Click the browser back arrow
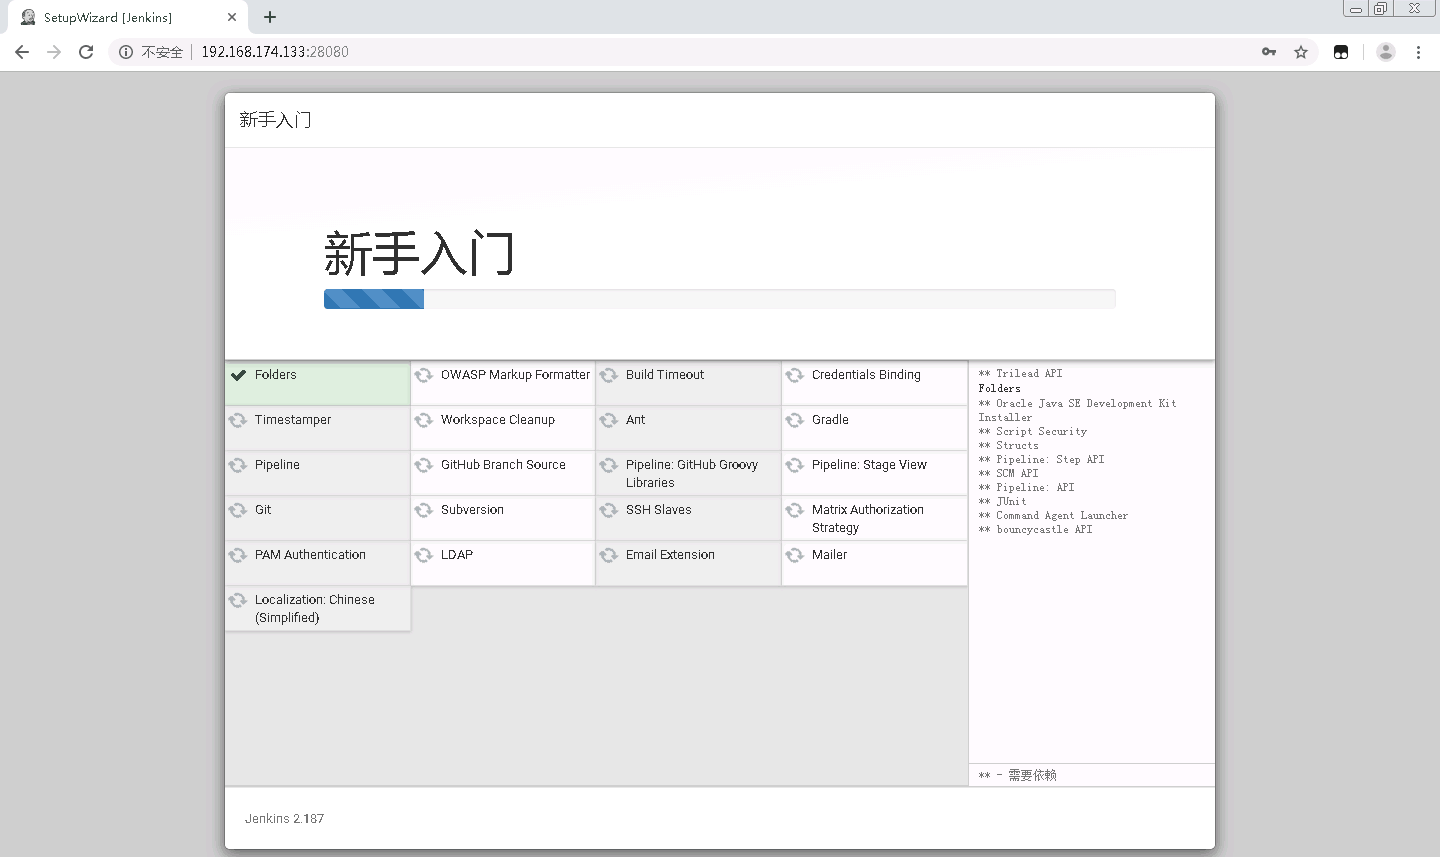1440x857 pixels. pyautogui.click(x=22, y=52)
